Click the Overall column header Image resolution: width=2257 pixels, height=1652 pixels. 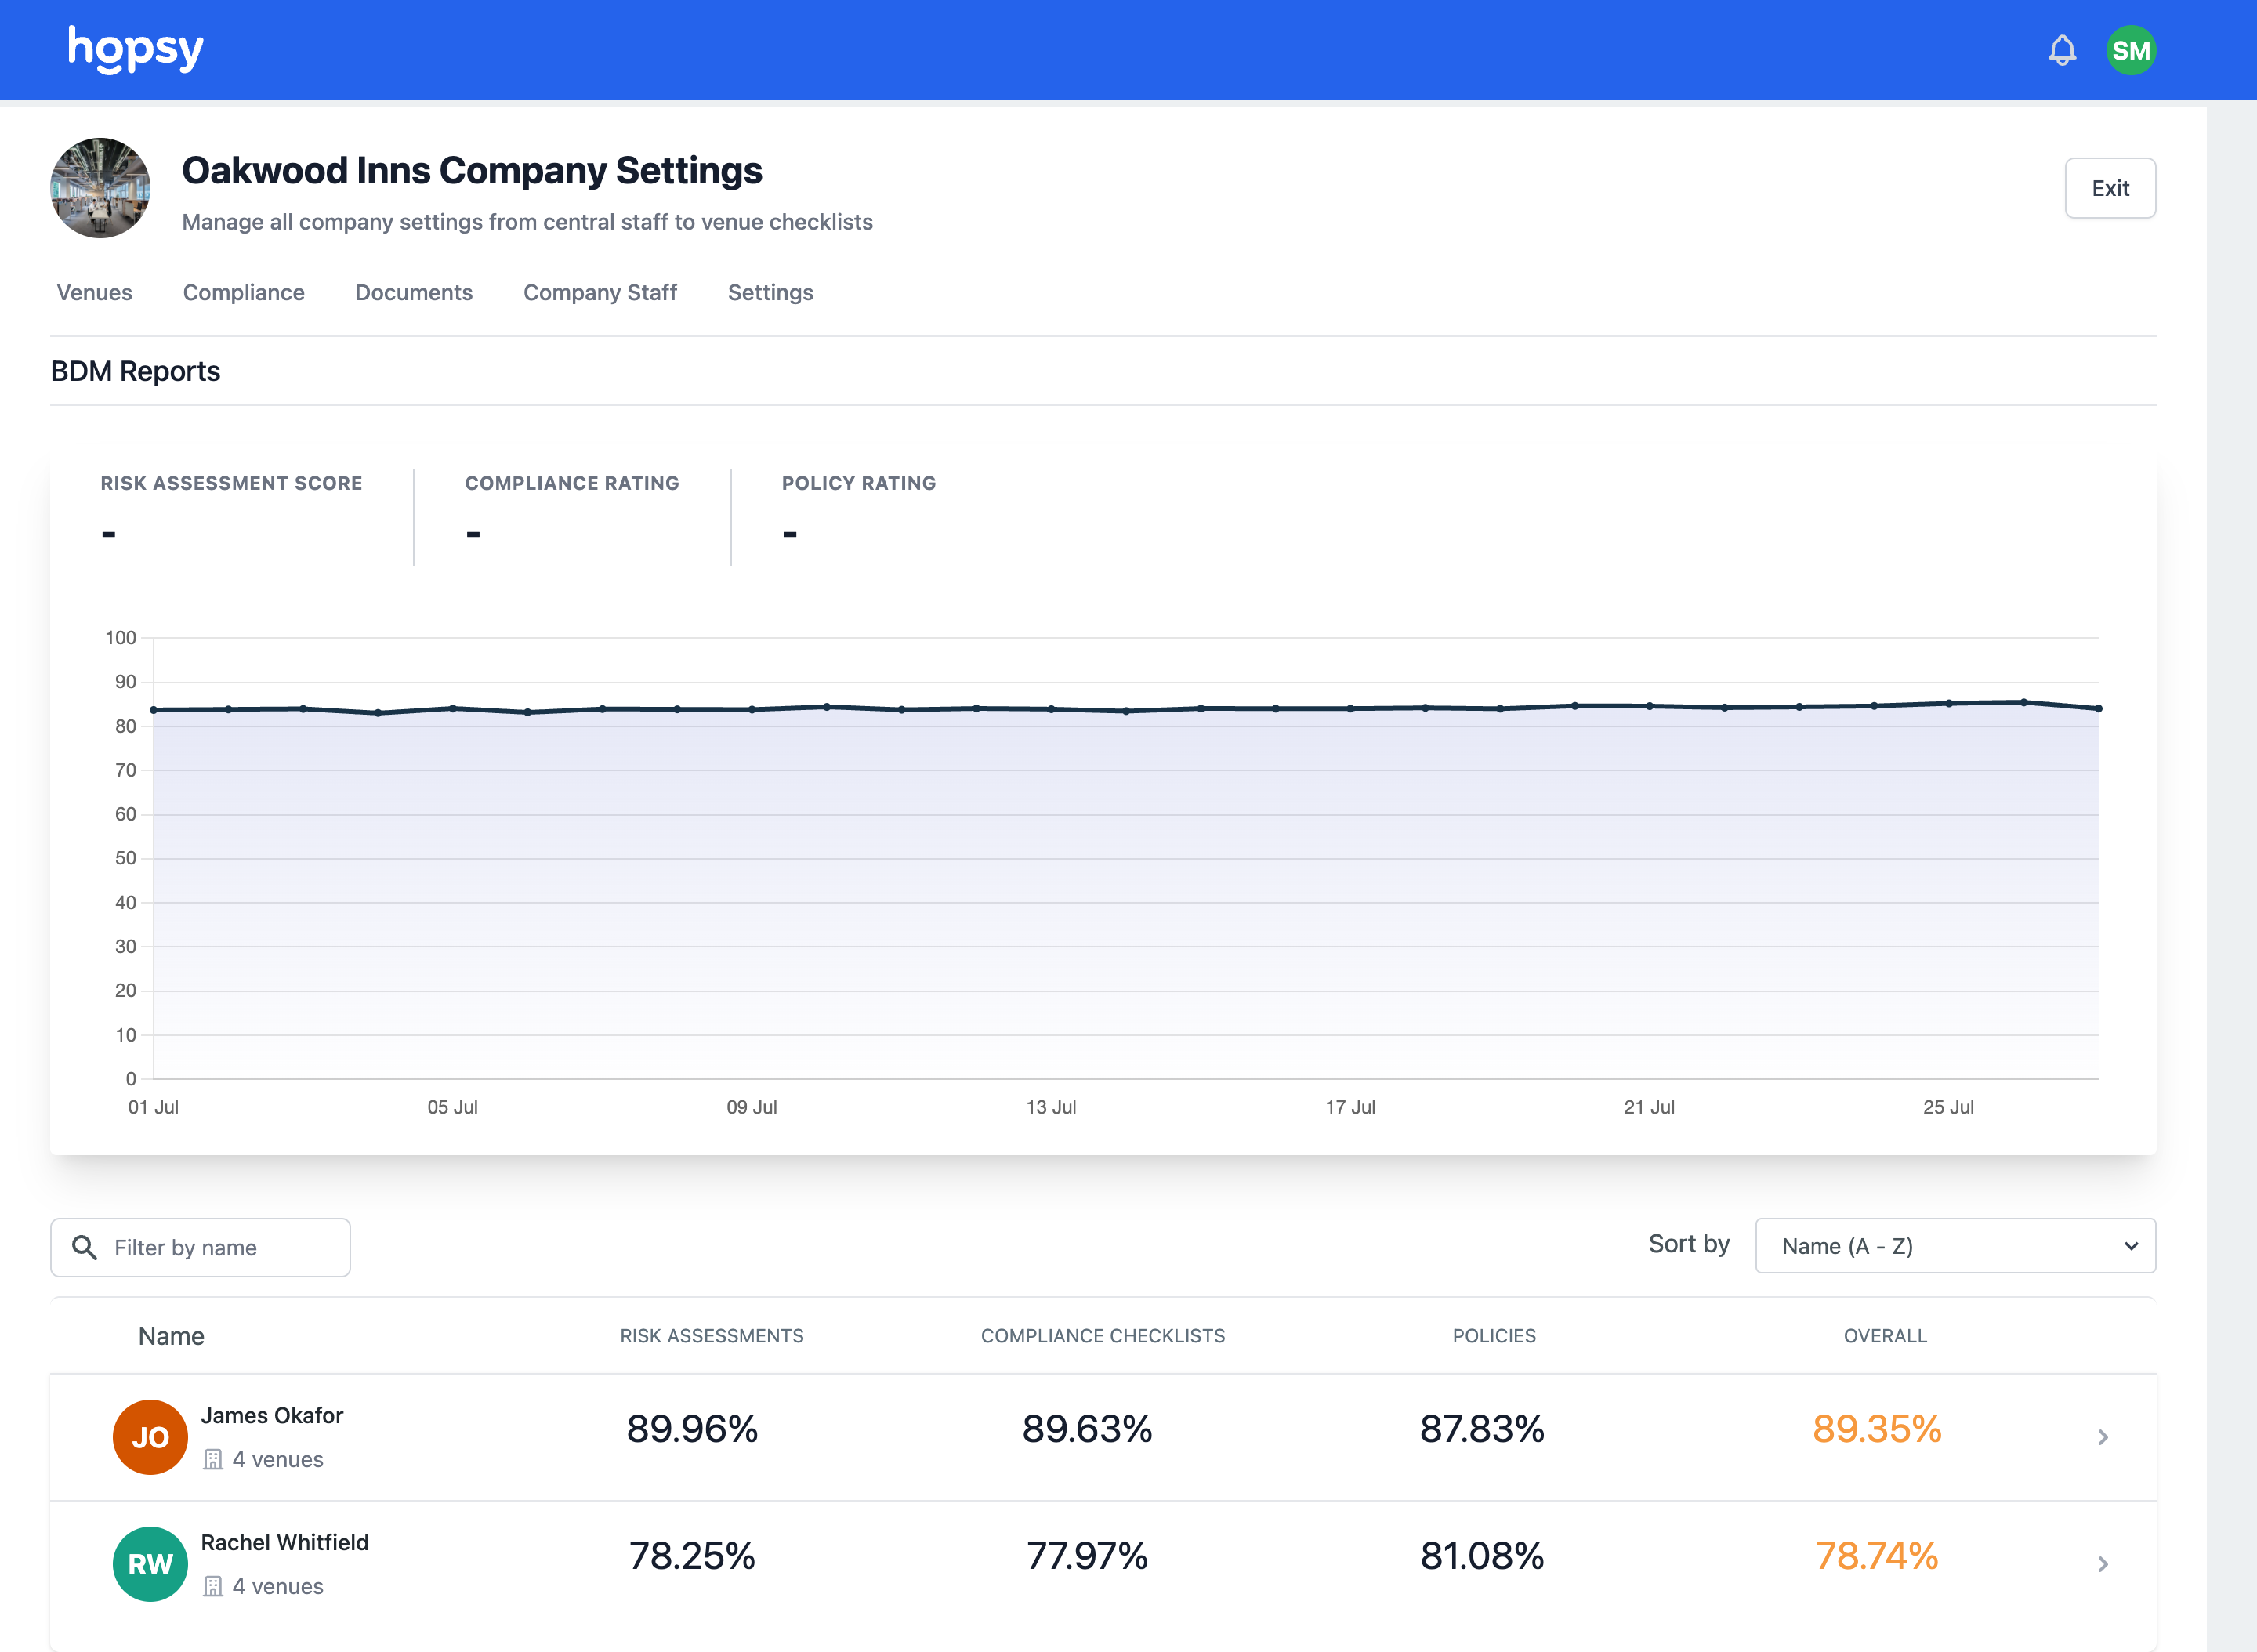pyautogui.click(x=1885, y=1336)
